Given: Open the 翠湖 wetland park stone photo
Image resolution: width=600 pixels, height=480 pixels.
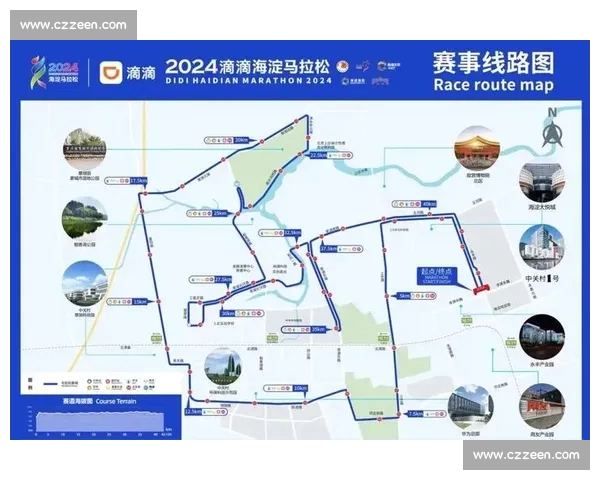Looking at the screenshot, I should click(85, 149).
